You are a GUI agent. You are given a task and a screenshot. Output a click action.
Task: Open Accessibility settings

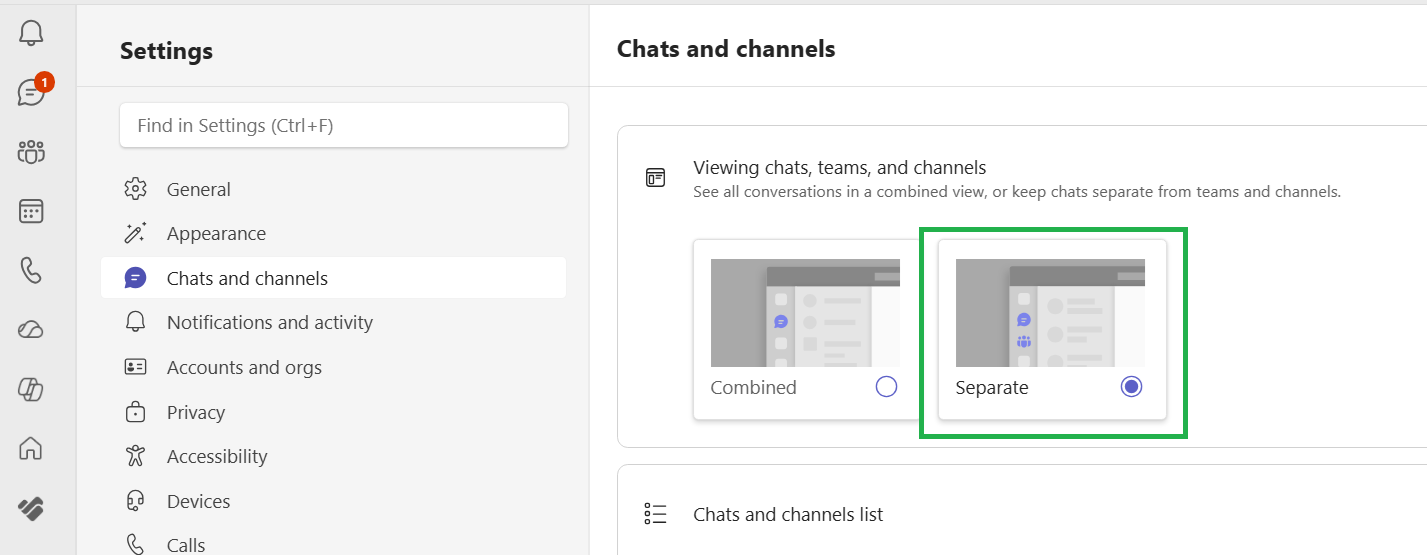pos(333,456)
